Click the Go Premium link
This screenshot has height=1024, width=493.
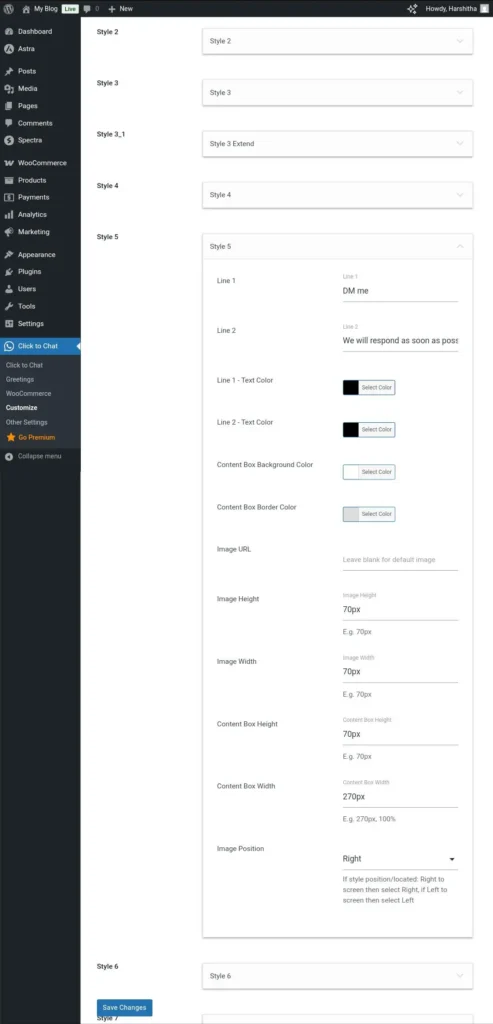coord(37,438)
